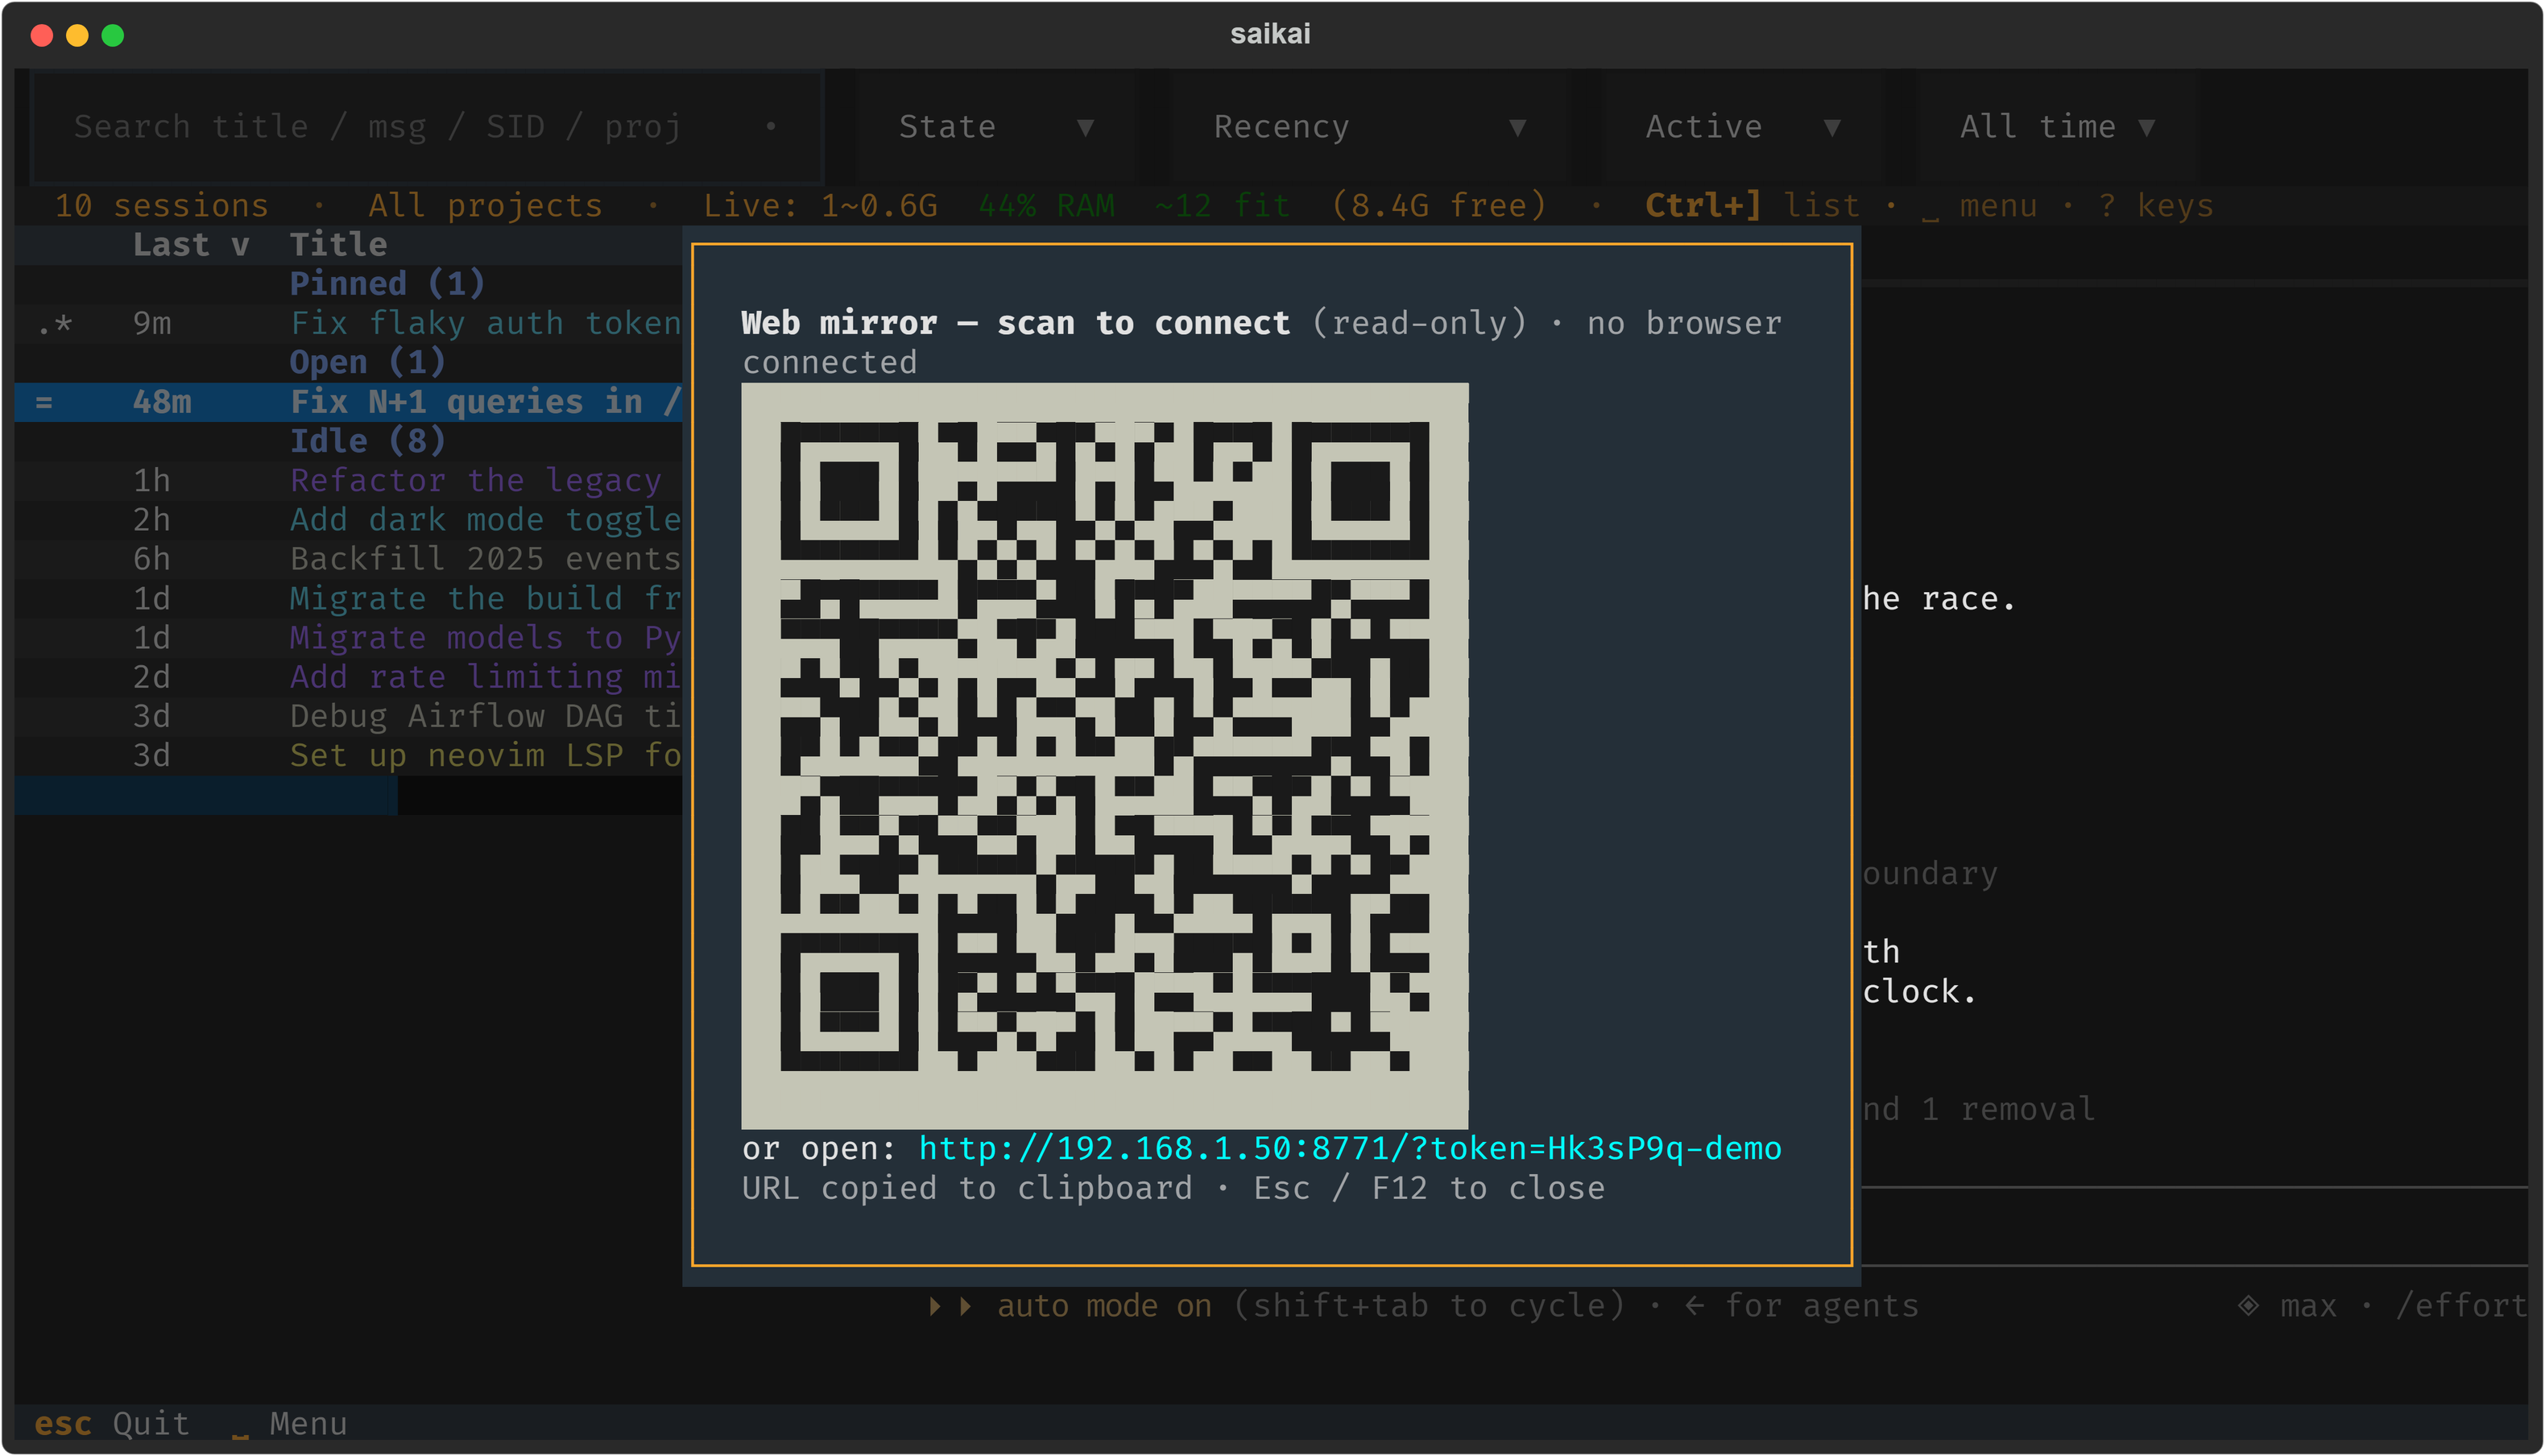Viewport: 2545px width, 1456px height.
Task: Click the macOS yellow minimize window button
Action: (77, 36)
